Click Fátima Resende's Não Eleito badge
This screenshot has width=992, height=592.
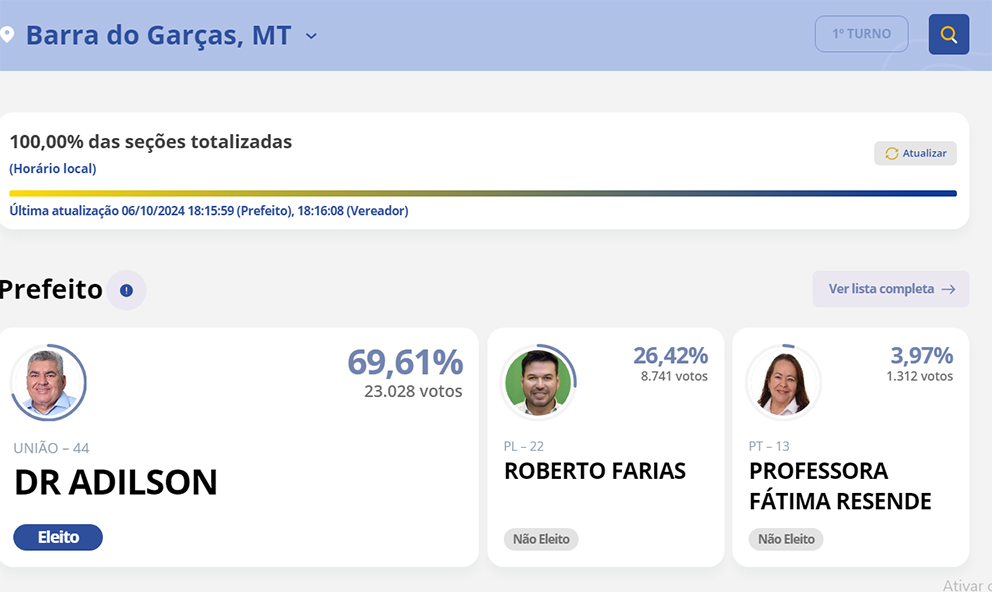786,539
